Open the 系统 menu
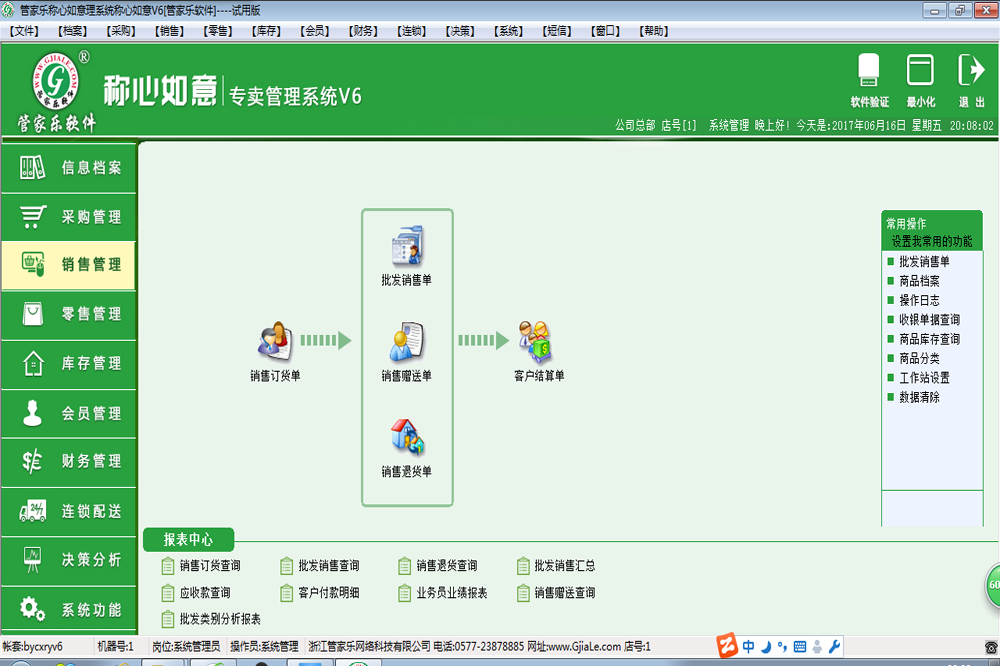Screen dimensions: 1000x666 pyautogui.click(x=509, y=31)
